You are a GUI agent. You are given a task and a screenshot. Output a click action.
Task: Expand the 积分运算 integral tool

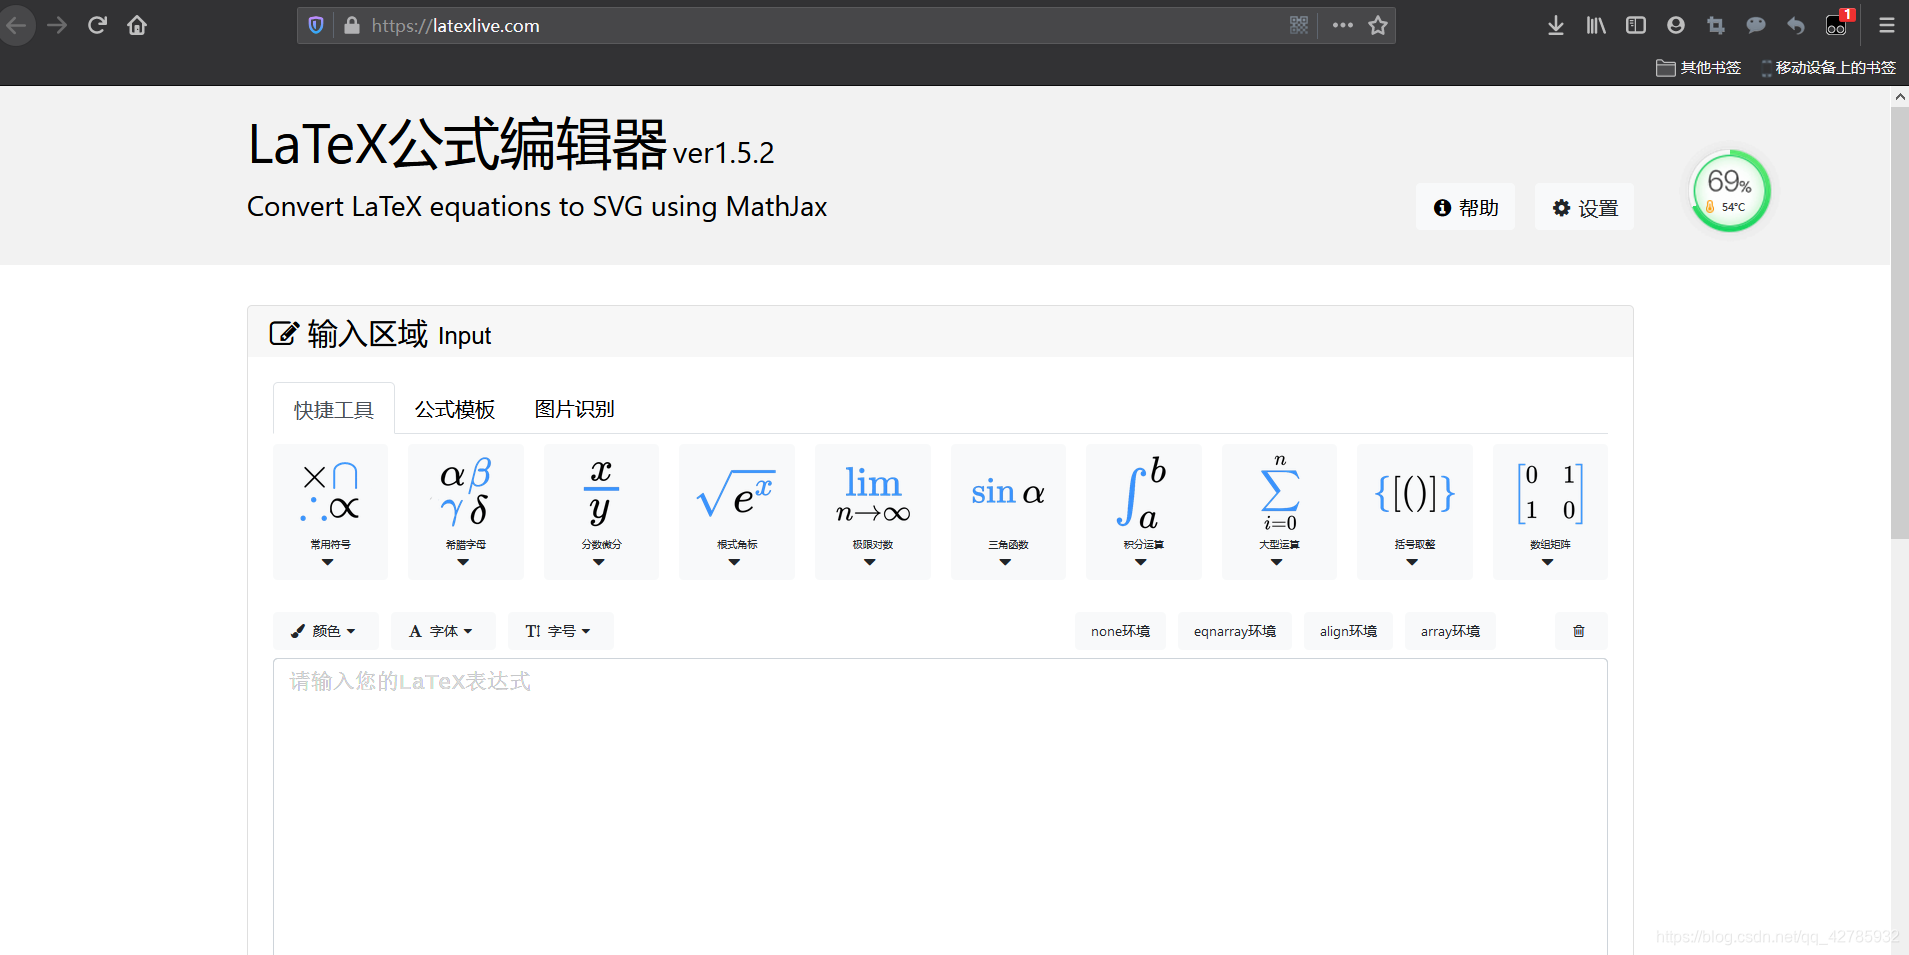[x=1143, y=511]
